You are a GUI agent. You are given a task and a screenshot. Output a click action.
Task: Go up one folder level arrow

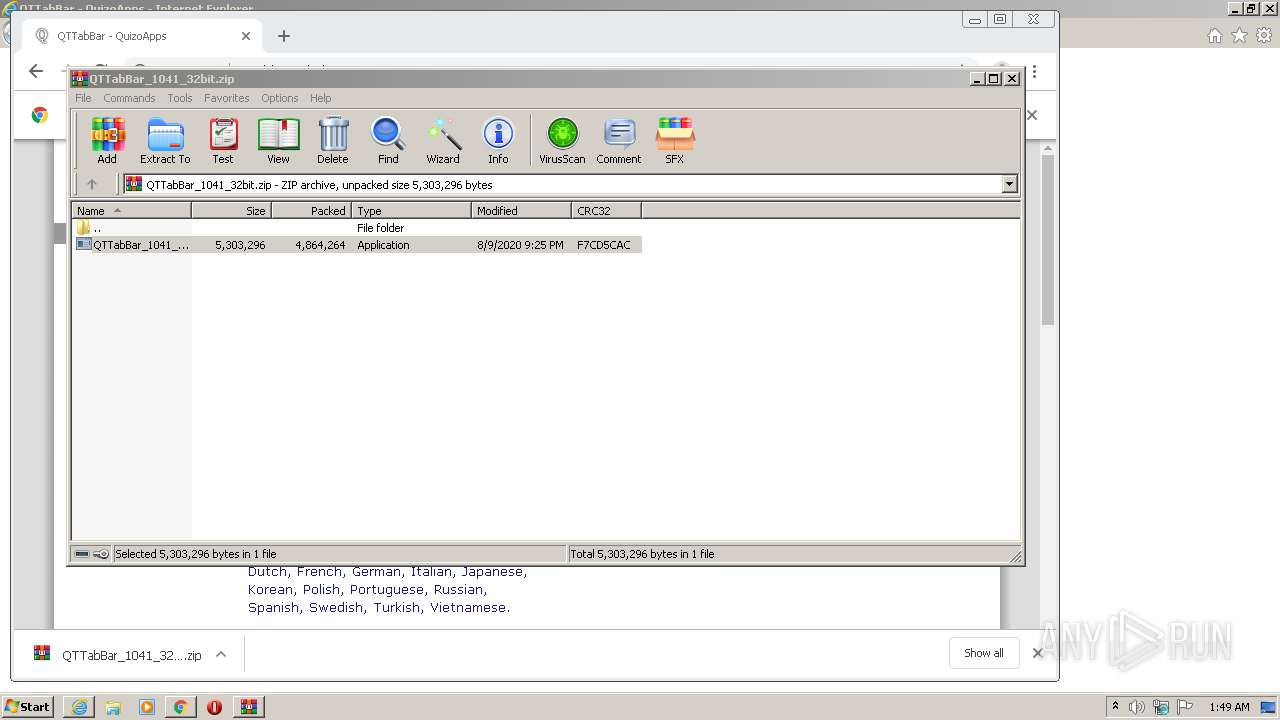click(x=92, y=184)
